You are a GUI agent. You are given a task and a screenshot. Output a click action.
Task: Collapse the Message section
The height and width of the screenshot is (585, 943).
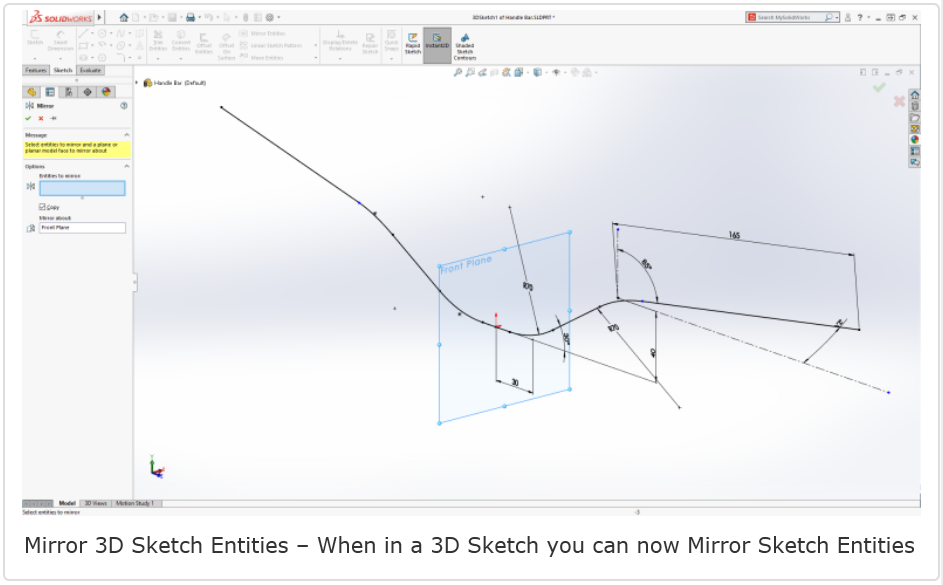pos(126,134)
